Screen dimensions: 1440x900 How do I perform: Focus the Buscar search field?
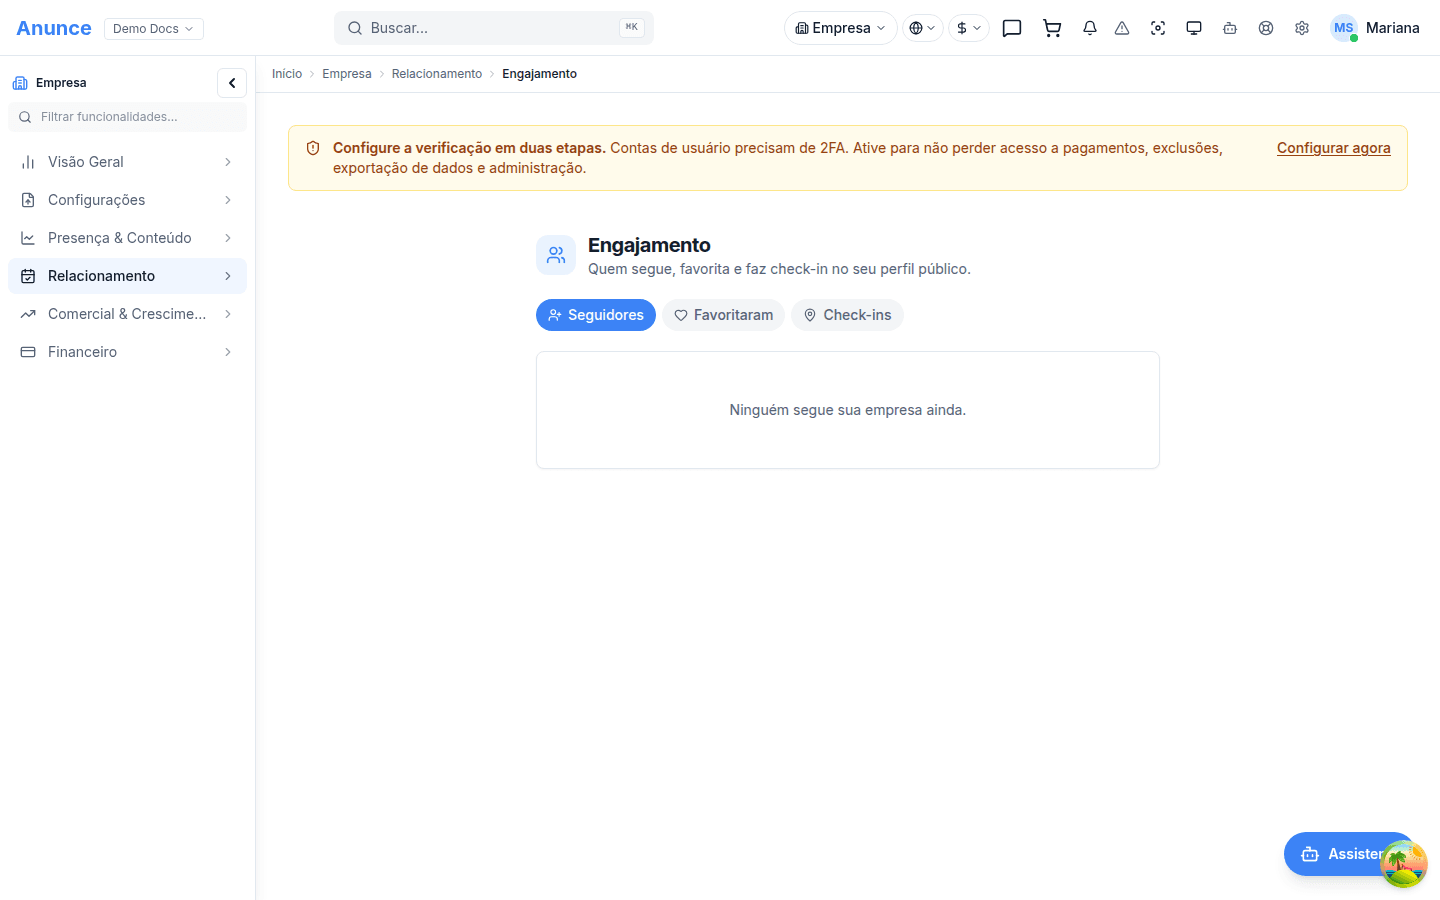(x=494, y=28)
